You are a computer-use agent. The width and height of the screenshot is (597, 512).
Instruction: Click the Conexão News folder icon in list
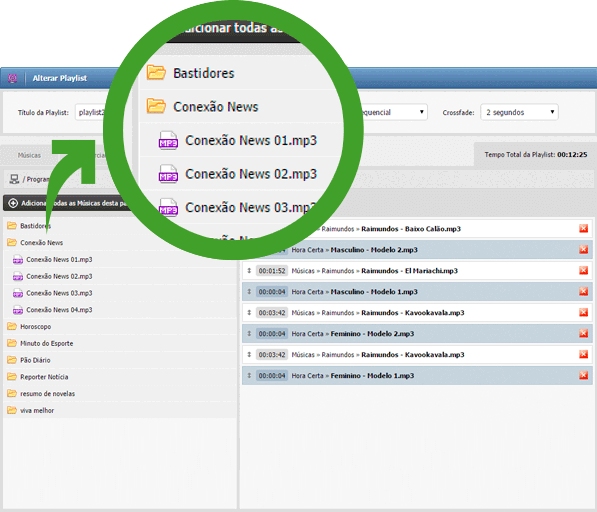tap(12, 242)
